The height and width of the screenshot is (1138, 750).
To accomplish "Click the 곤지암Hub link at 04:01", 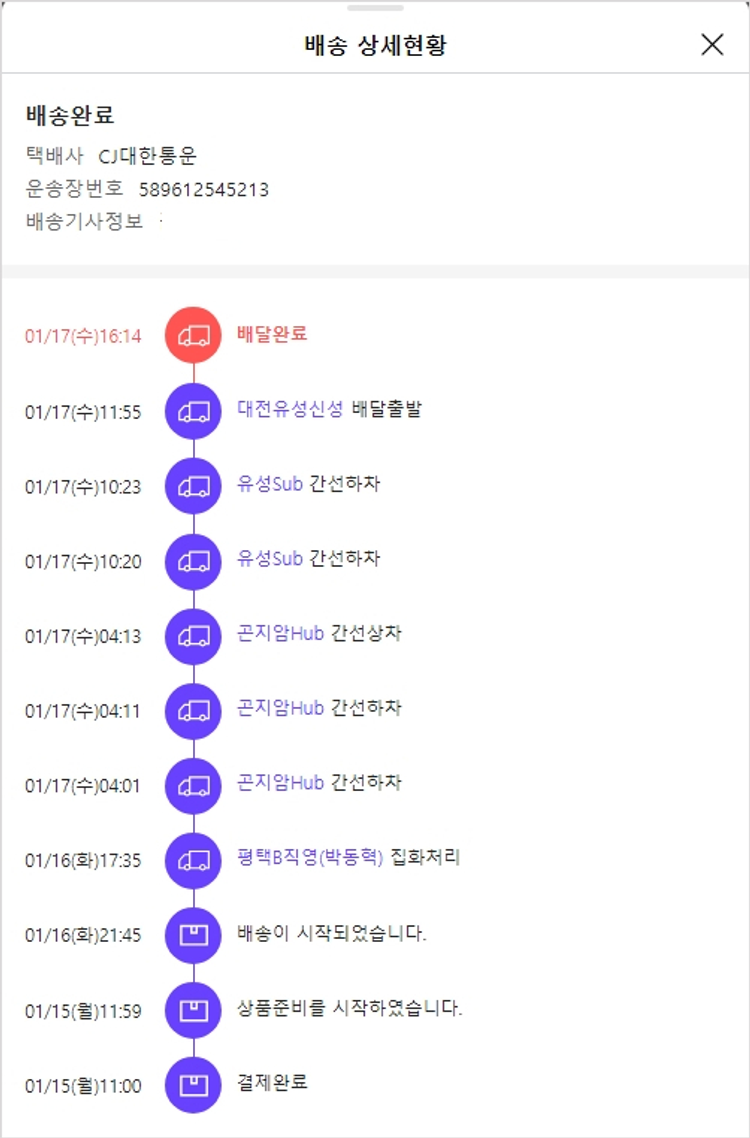I will pyautogui.click(x=280, y=782).
